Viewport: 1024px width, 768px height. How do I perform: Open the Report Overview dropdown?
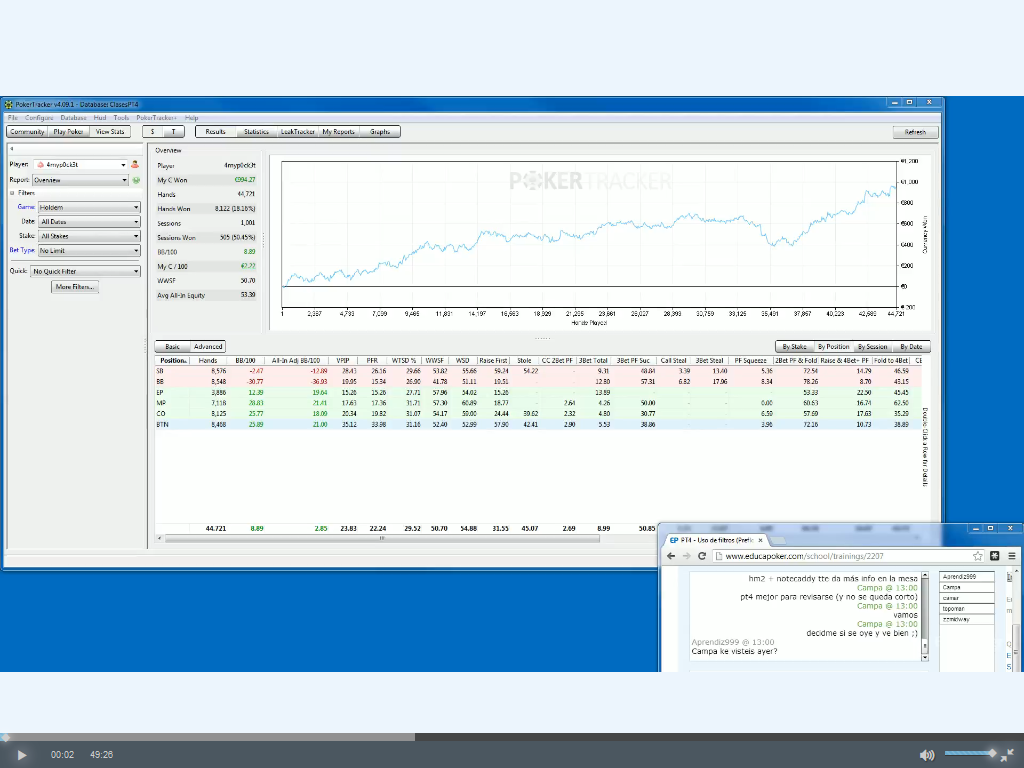(80, 180)
